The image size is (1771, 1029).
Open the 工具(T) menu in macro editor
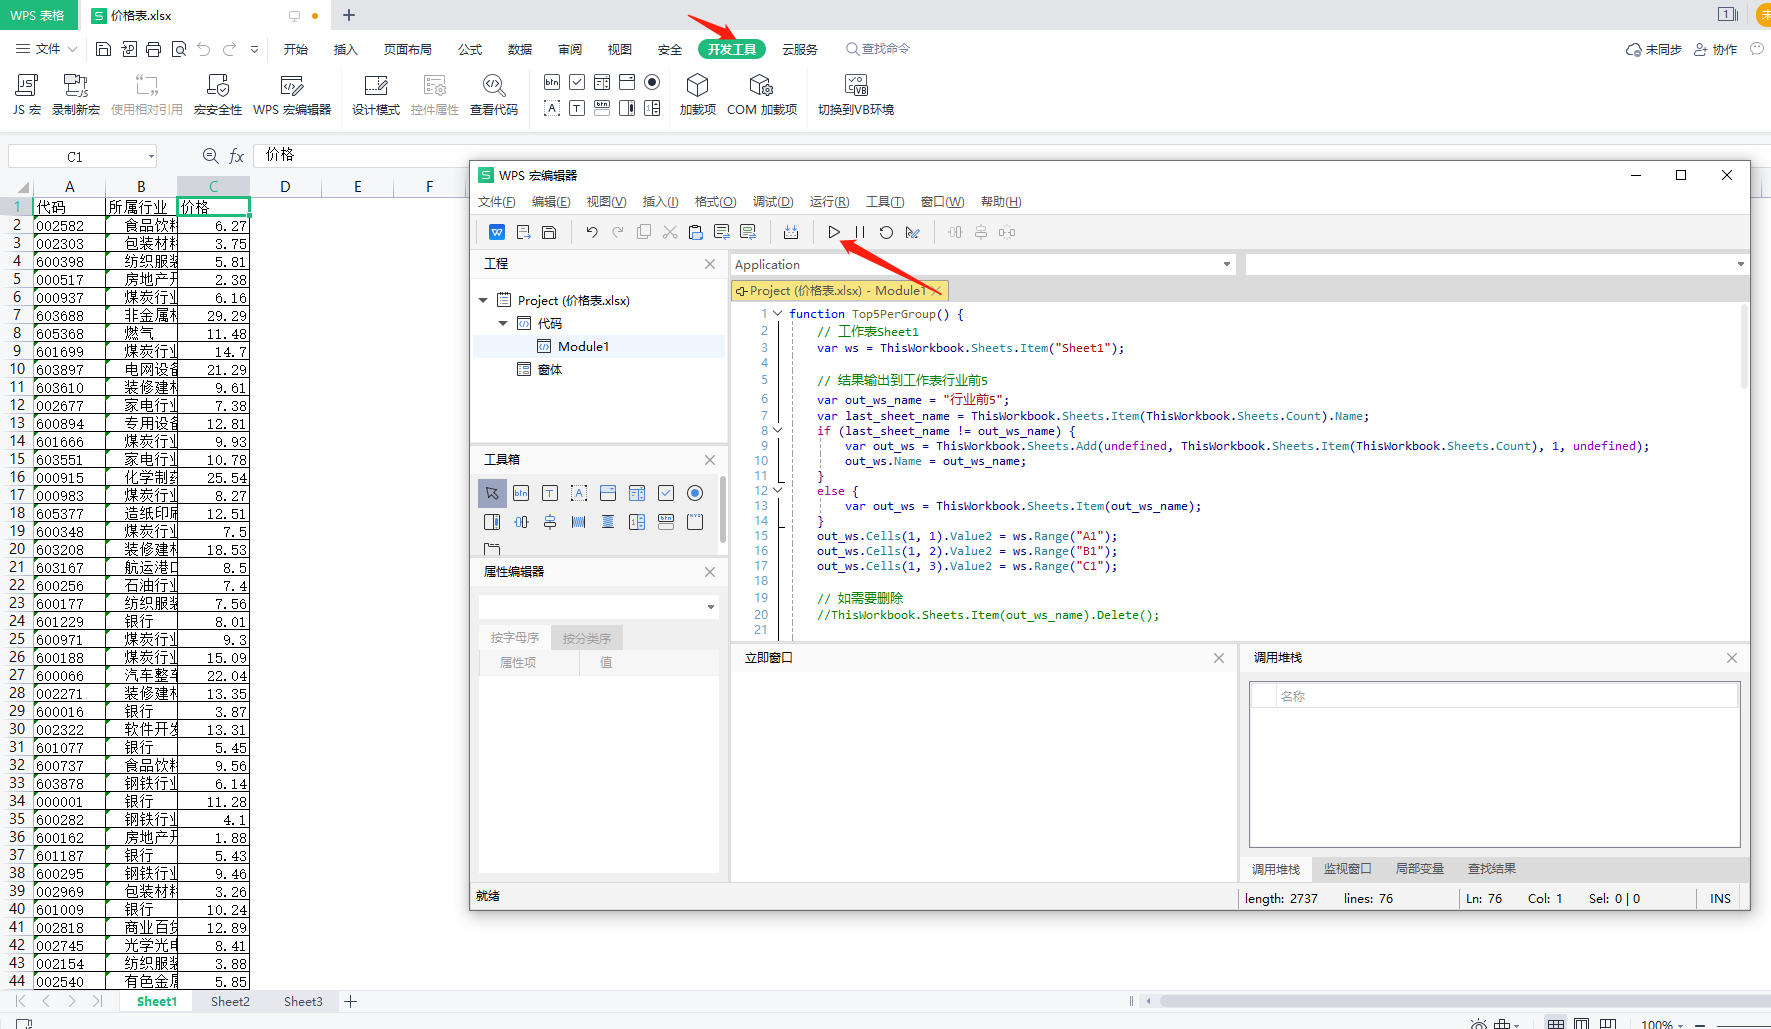click(885, 202)
